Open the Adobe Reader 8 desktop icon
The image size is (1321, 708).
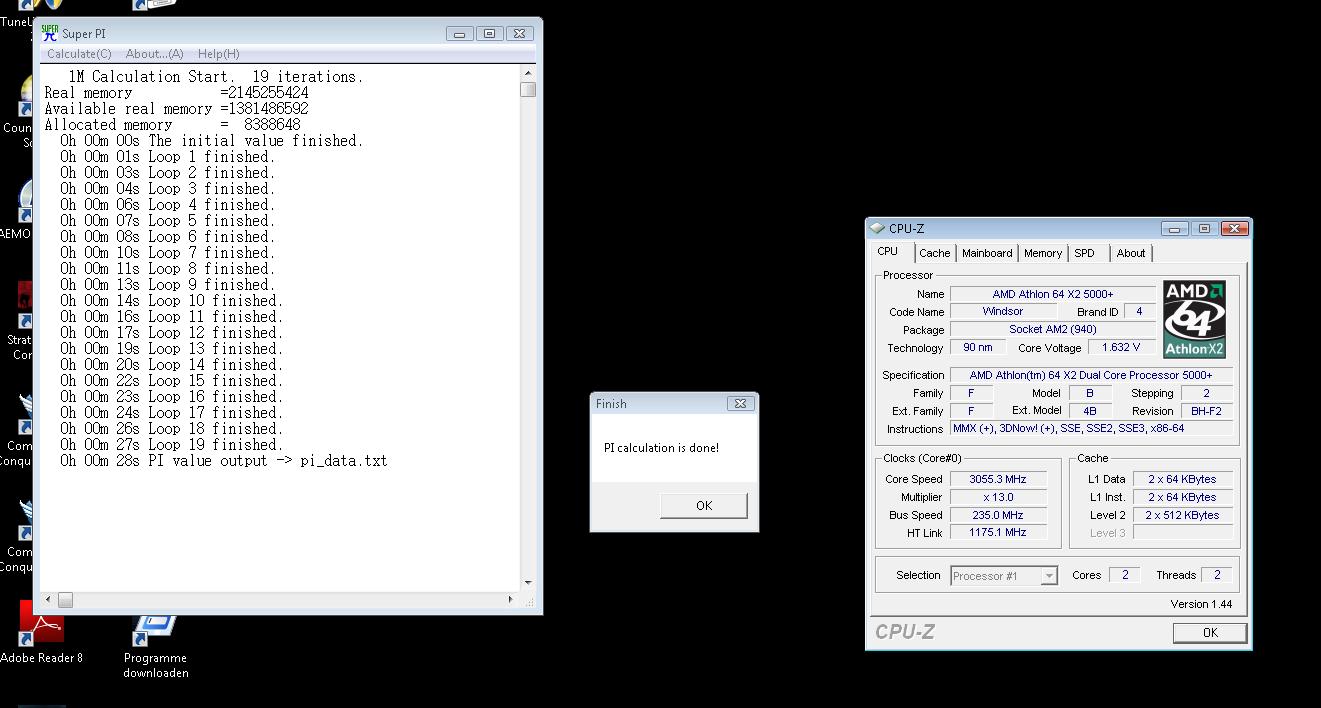(41, 627)
